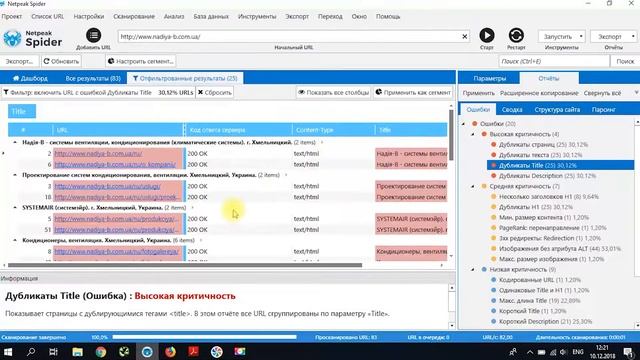Collapse Высокая критичность (4) node
The height and width of the screenshot is (360, 640).
473,134
